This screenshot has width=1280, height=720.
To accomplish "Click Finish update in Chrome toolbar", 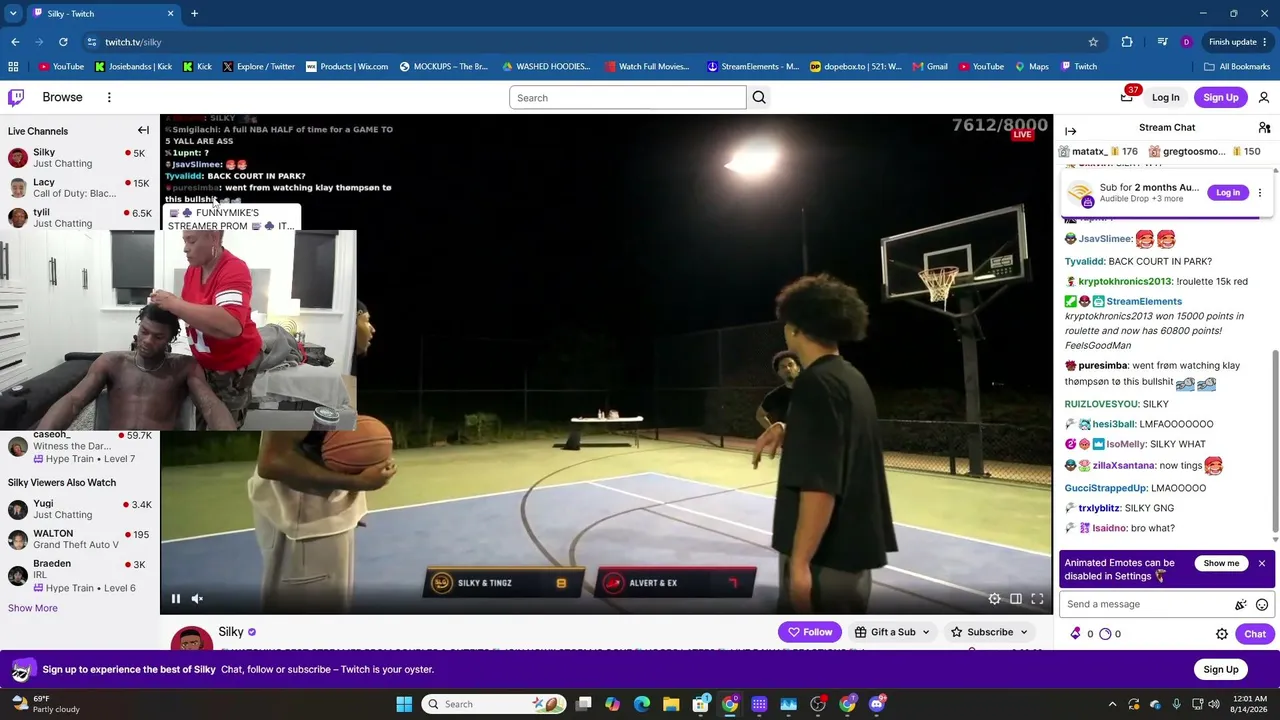I will click(1233, 42).
